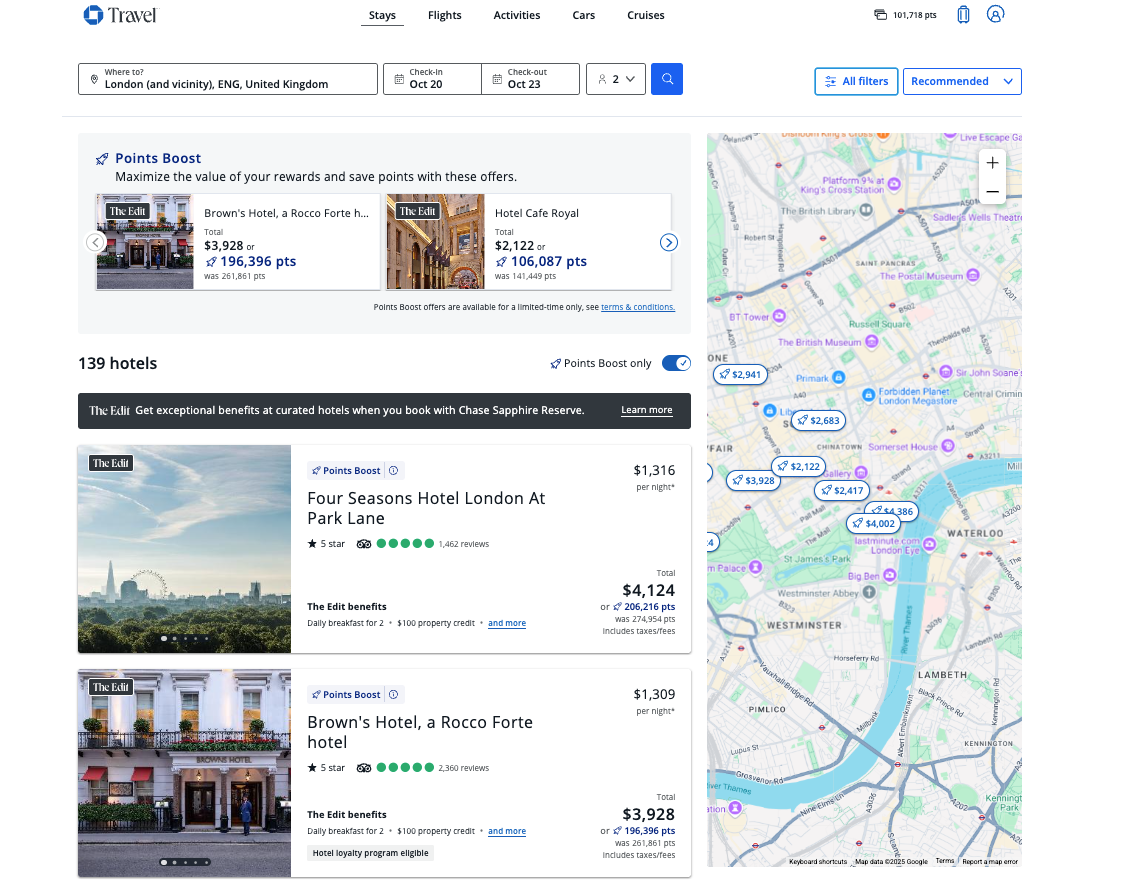Open the rewards points balance card icon
Viewport: 1144px width, 884px height.
pyautogui.click(x=881, y=15)
